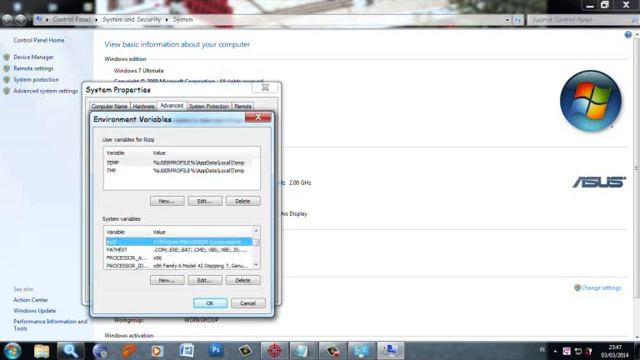The image size is (640, 360).
Task: Select highlighted Path system variable row
Action: [x=179, y=242]
